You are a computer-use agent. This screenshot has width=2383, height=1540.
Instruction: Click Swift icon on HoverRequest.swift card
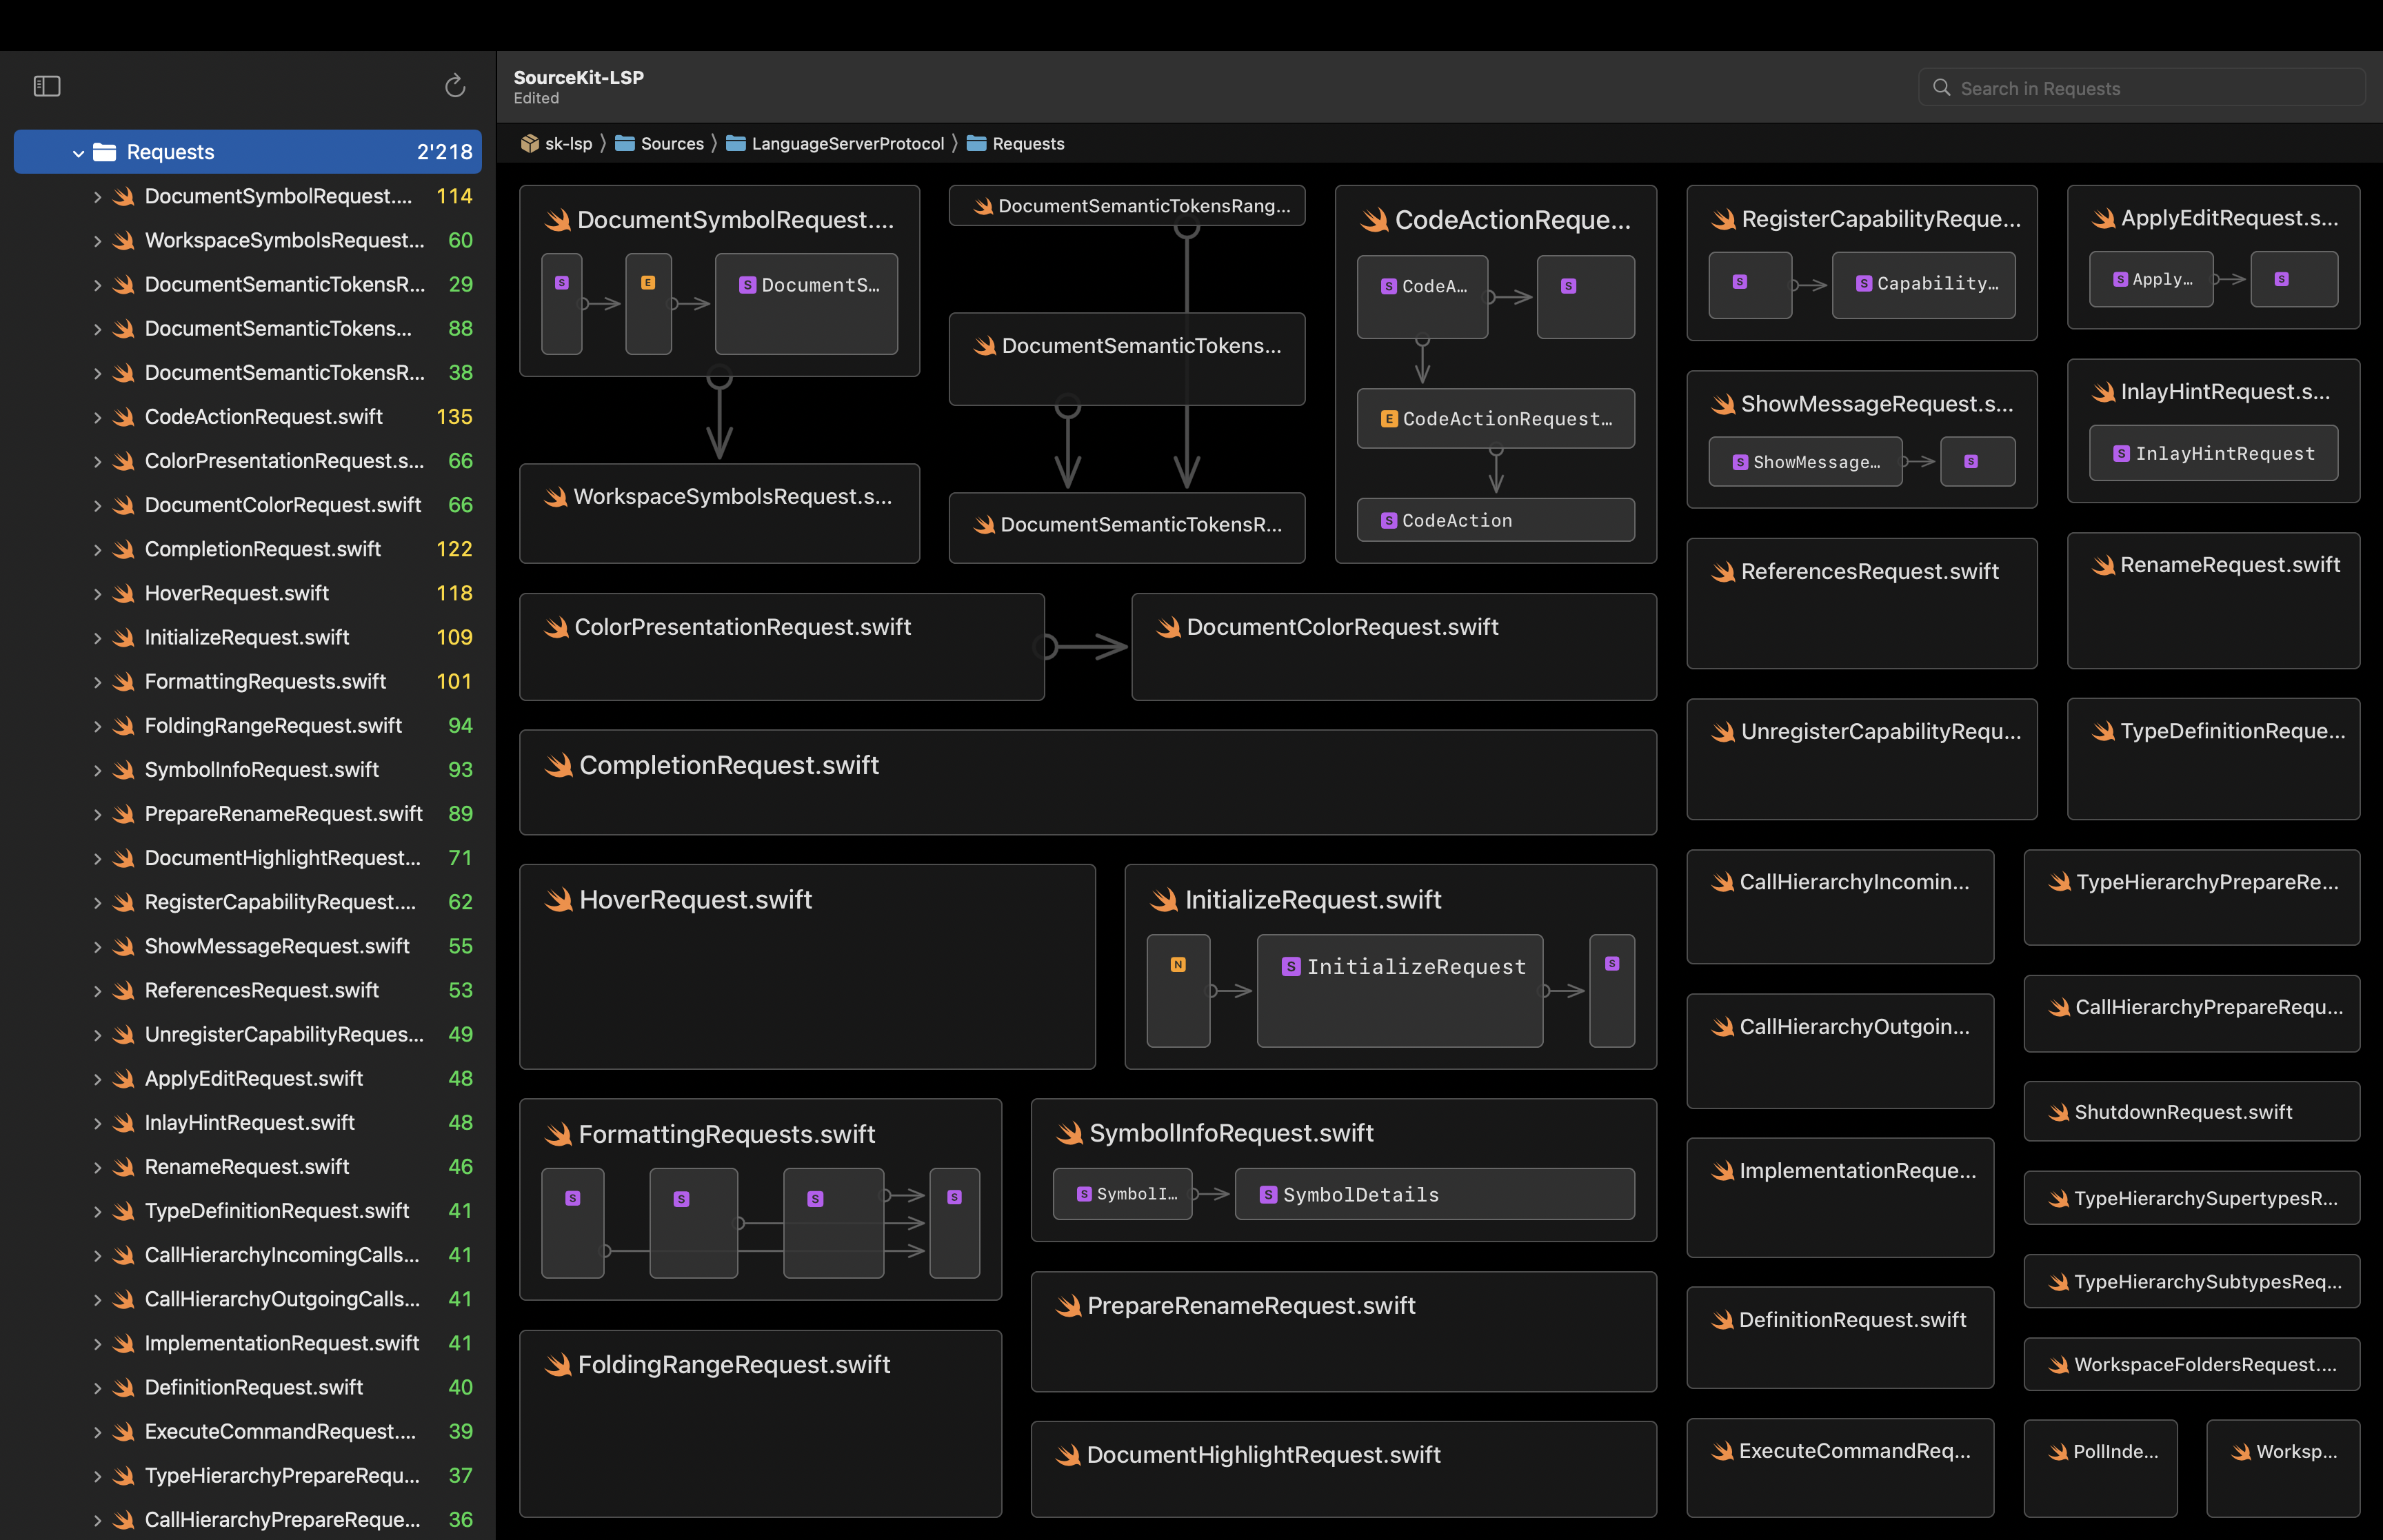pos(558,900)
